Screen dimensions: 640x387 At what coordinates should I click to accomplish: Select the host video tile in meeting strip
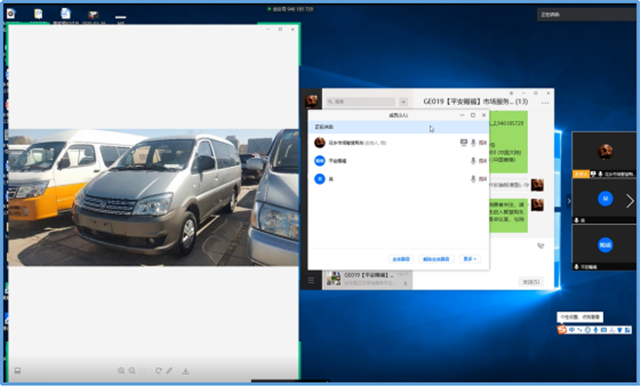[x=604, y=155]
